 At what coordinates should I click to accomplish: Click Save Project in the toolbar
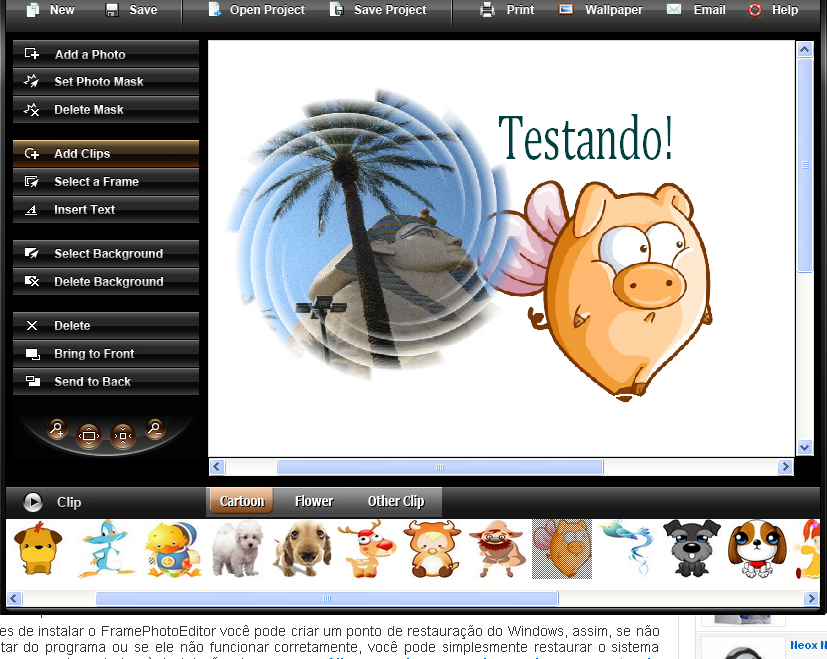point(378,10)
